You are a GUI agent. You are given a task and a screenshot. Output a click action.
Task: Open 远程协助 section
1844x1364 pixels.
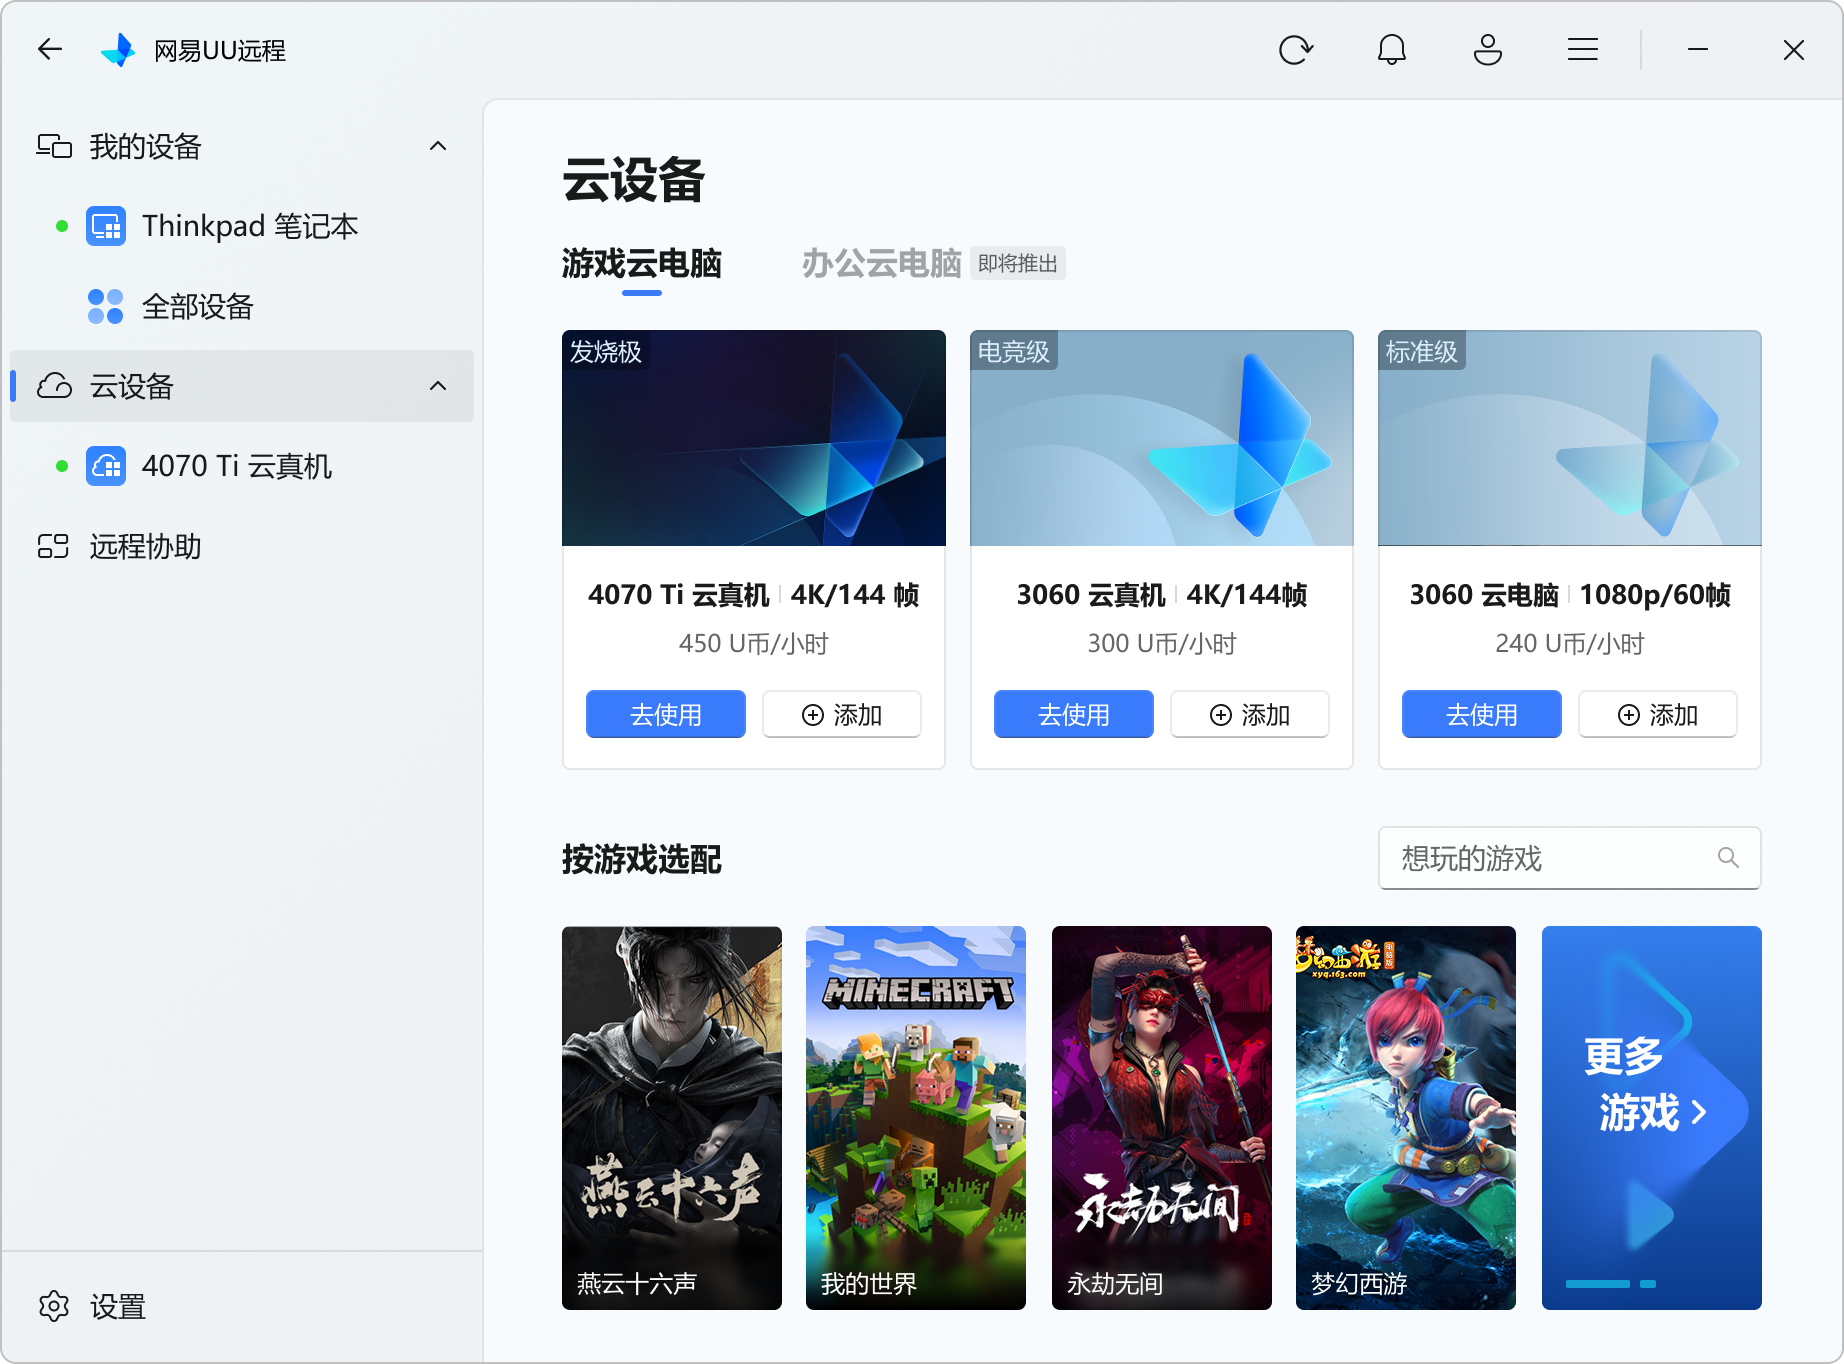(x=242, y=546)
